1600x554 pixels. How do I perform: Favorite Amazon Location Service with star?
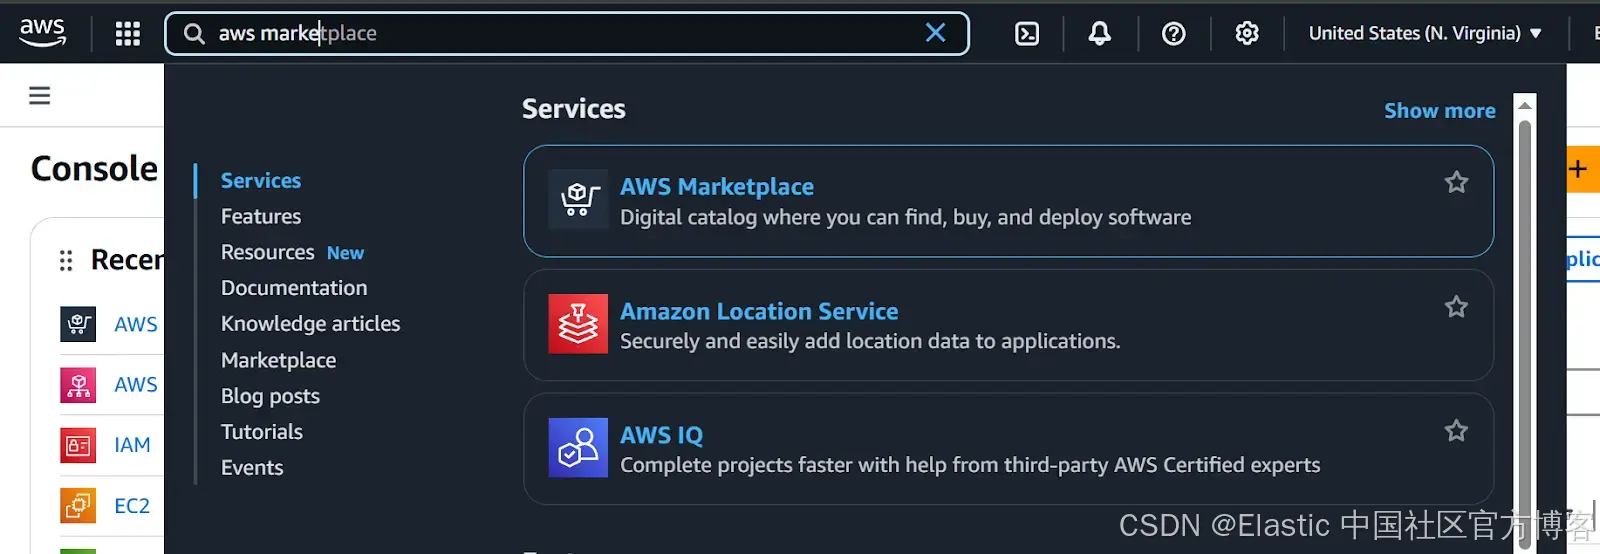point(1456,307)
